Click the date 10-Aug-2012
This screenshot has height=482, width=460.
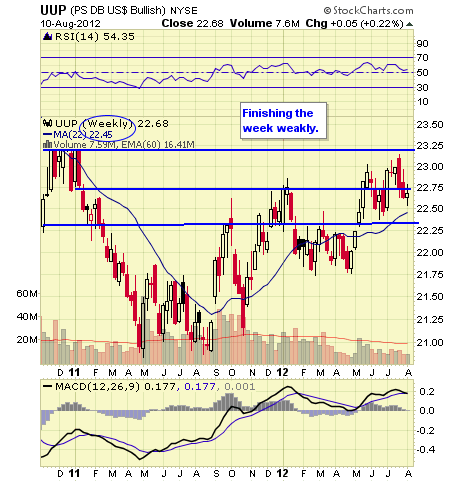pyautogui.click(x=70, y=24)
